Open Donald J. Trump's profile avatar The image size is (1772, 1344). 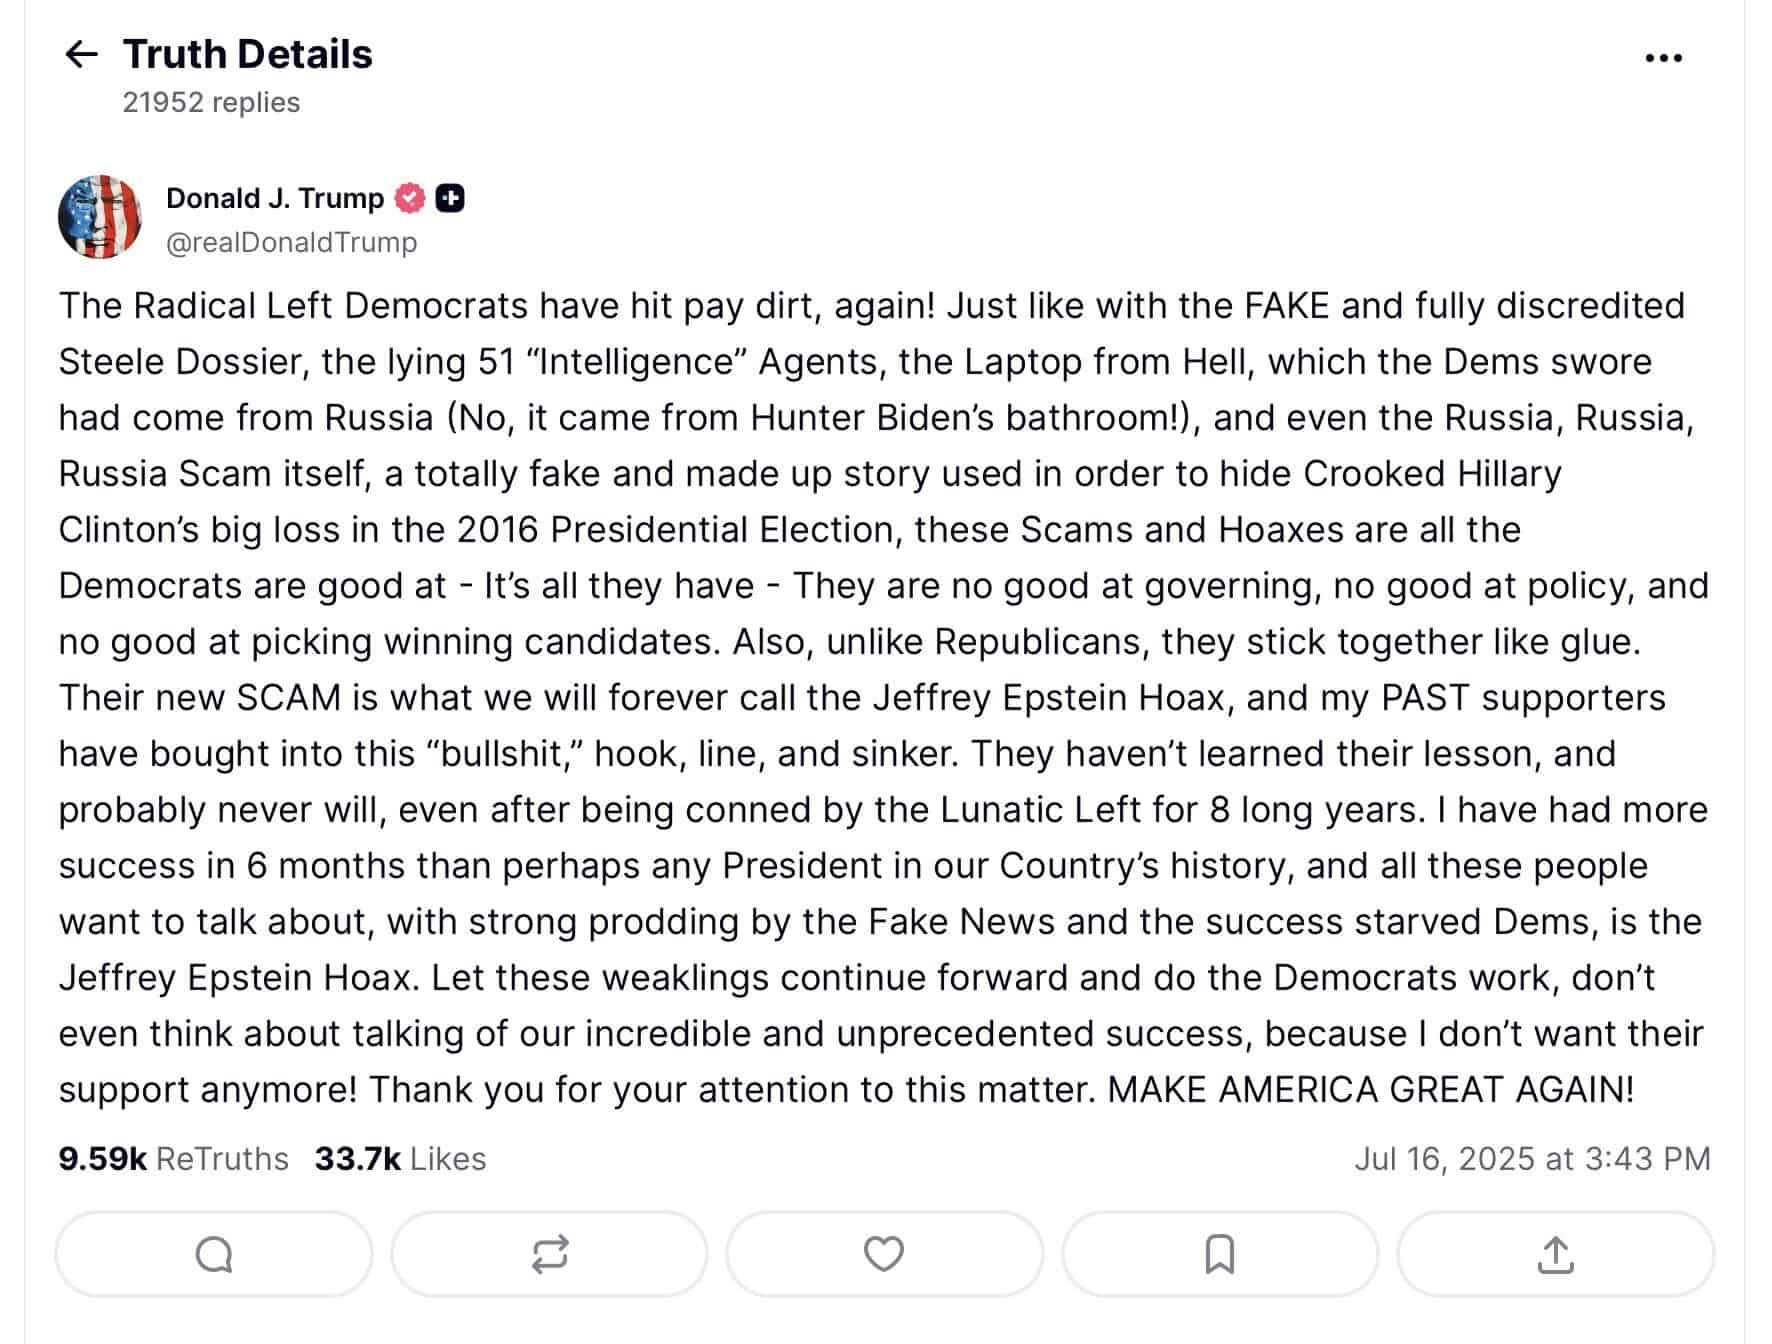click(x=100, y=217)
